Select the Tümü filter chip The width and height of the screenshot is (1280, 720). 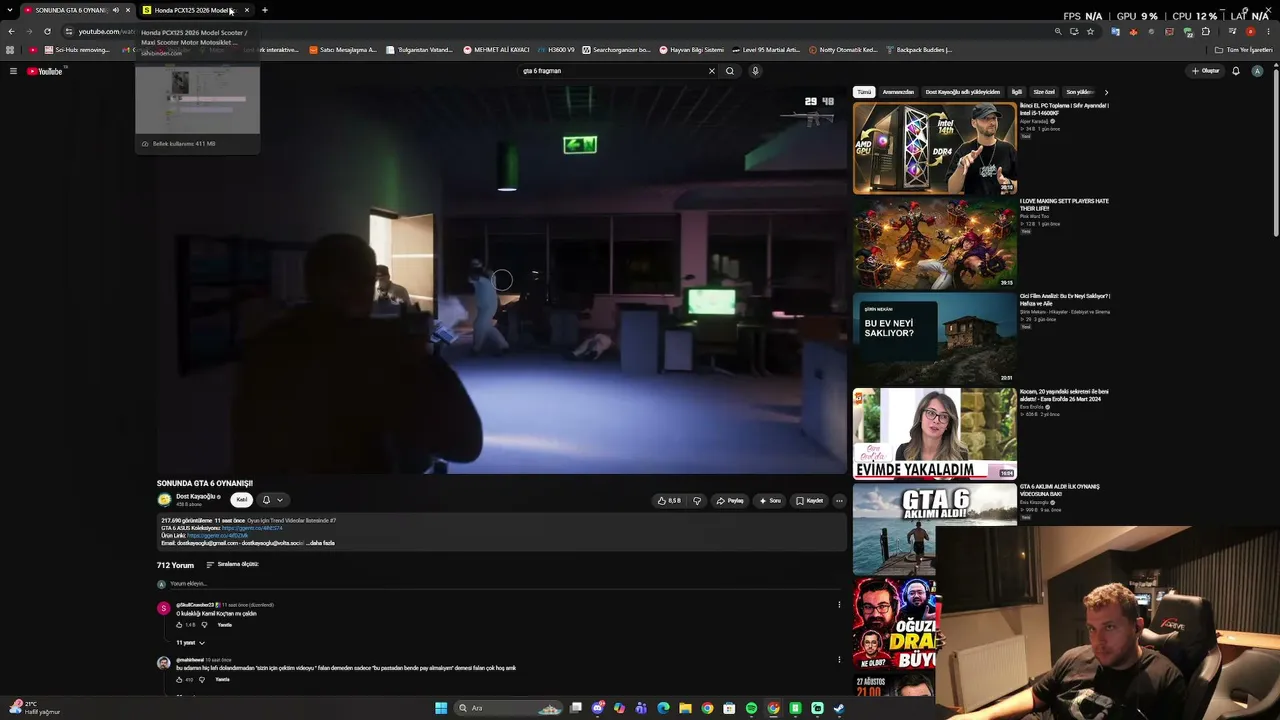864,92
